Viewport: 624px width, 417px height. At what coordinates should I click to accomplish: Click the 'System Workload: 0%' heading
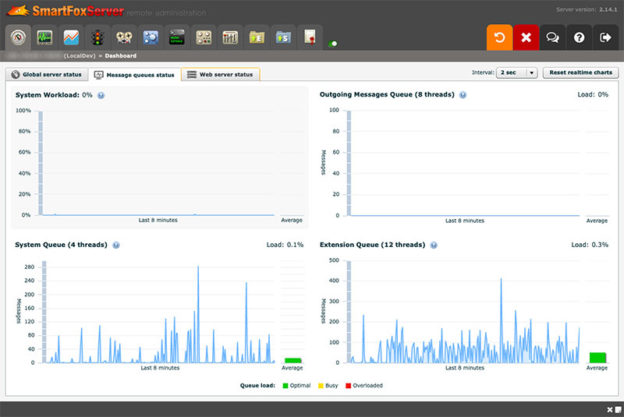pos(54,95)
